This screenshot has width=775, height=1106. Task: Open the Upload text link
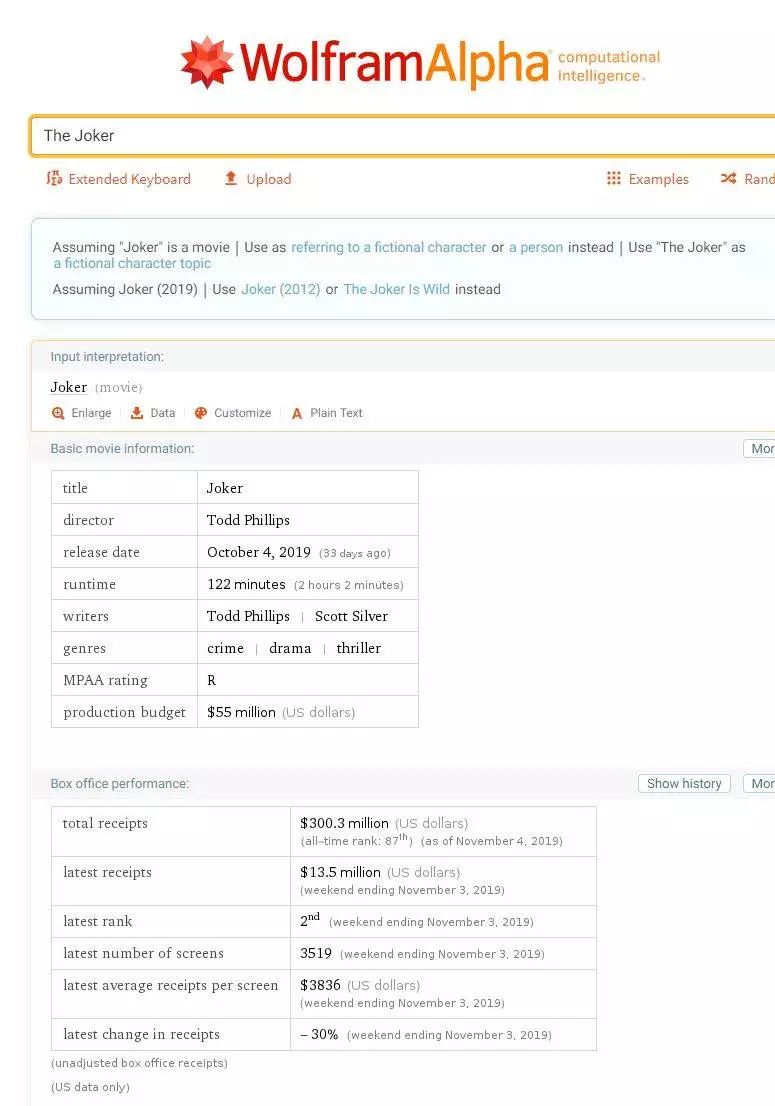269,179
